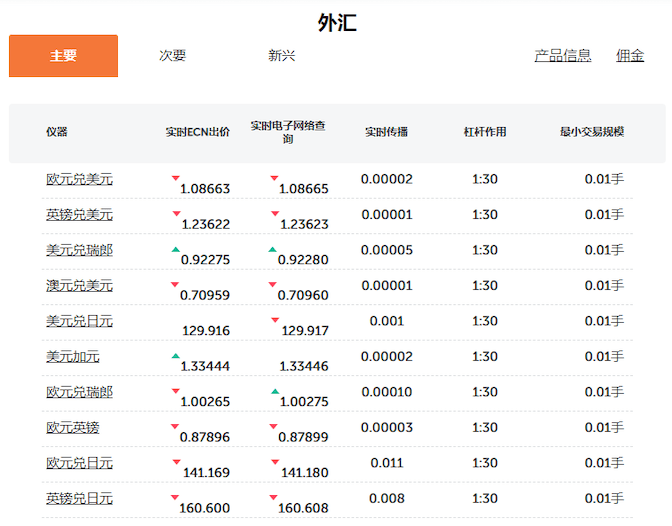The height and width of the screenshot is (526, 672).
Task: Select the 主要 tab
Action: click(63, 56)
